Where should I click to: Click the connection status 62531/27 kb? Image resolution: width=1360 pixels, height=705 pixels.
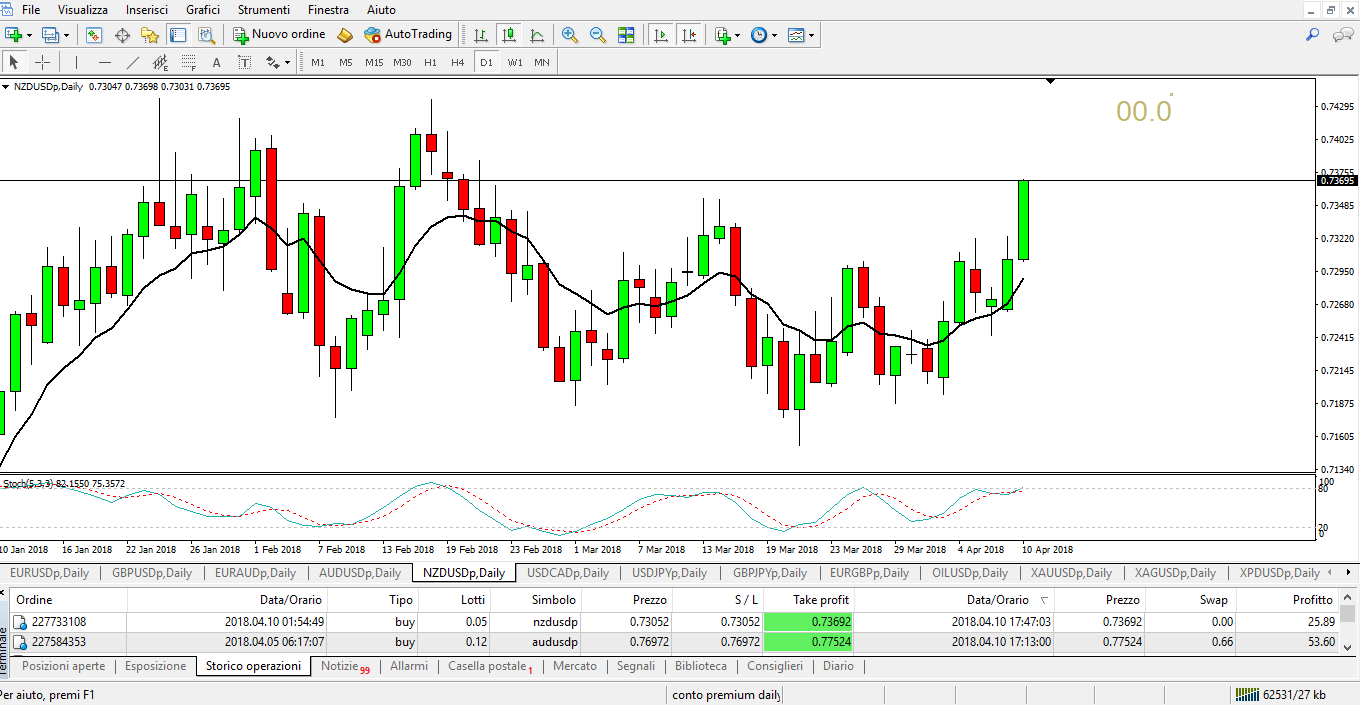pyautogui.click(x=1281, y=695)
